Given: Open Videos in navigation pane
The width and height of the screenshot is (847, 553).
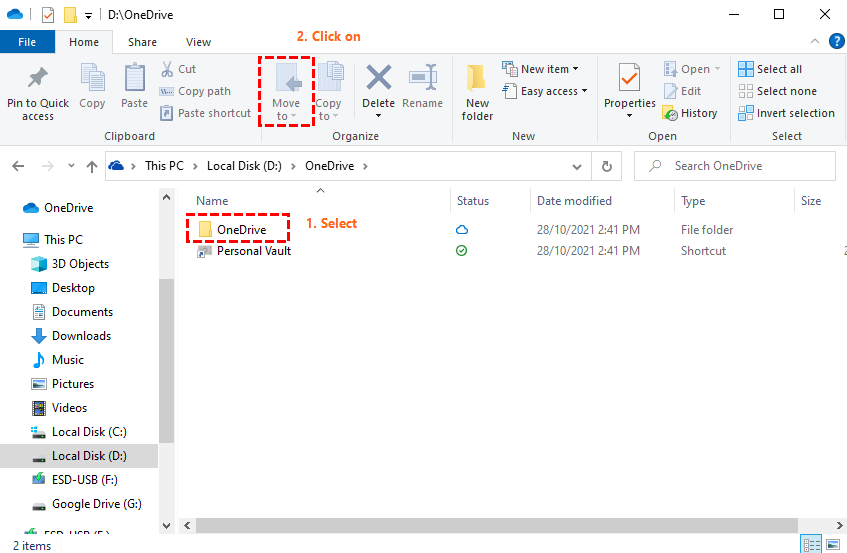Looking at the screenshot, I should [69, 408].
